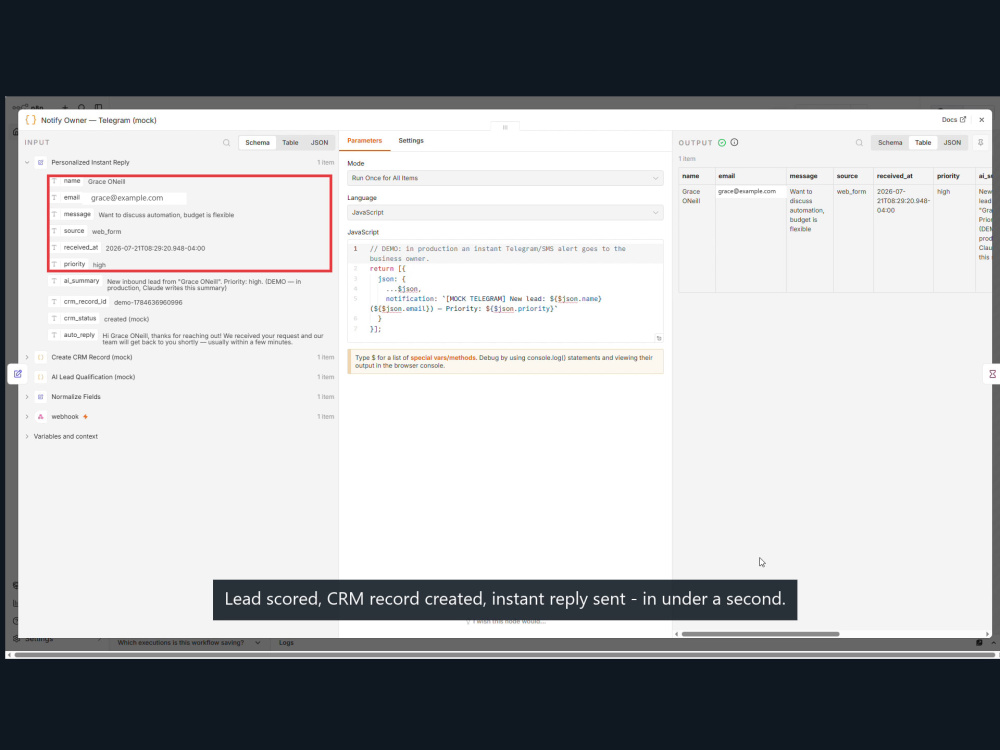Expand the Normalize Fields node
The image size is (1000, 750).
coord(27,397)
